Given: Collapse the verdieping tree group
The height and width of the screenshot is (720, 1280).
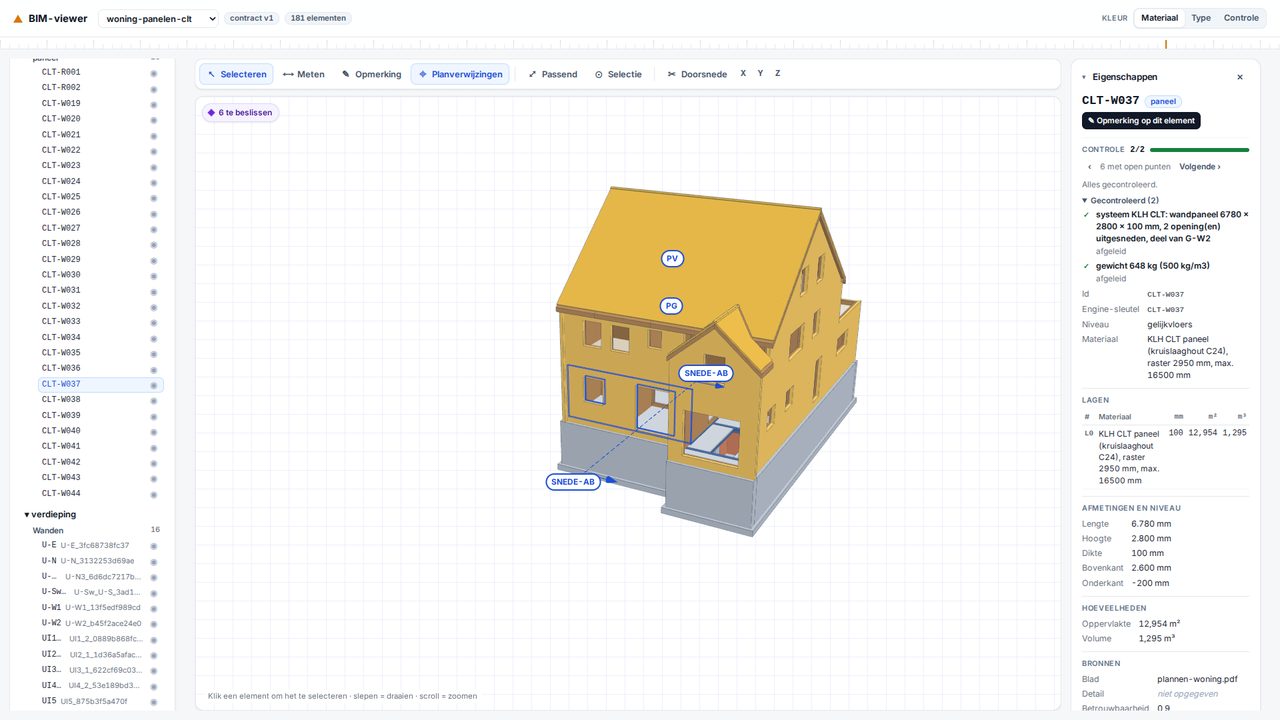Looking at the screenshot, I should point(27,515).
